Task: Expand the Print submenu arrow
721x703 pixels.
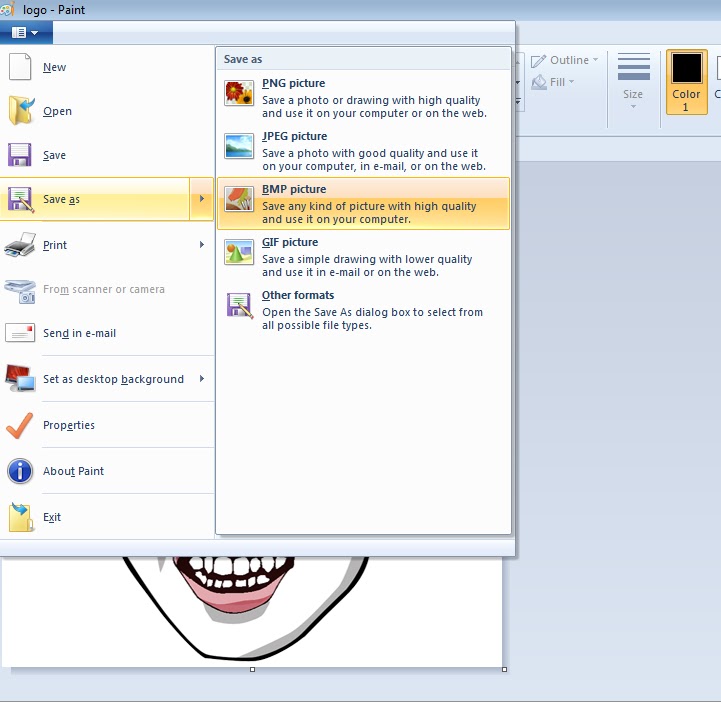Action: point(202,245)
